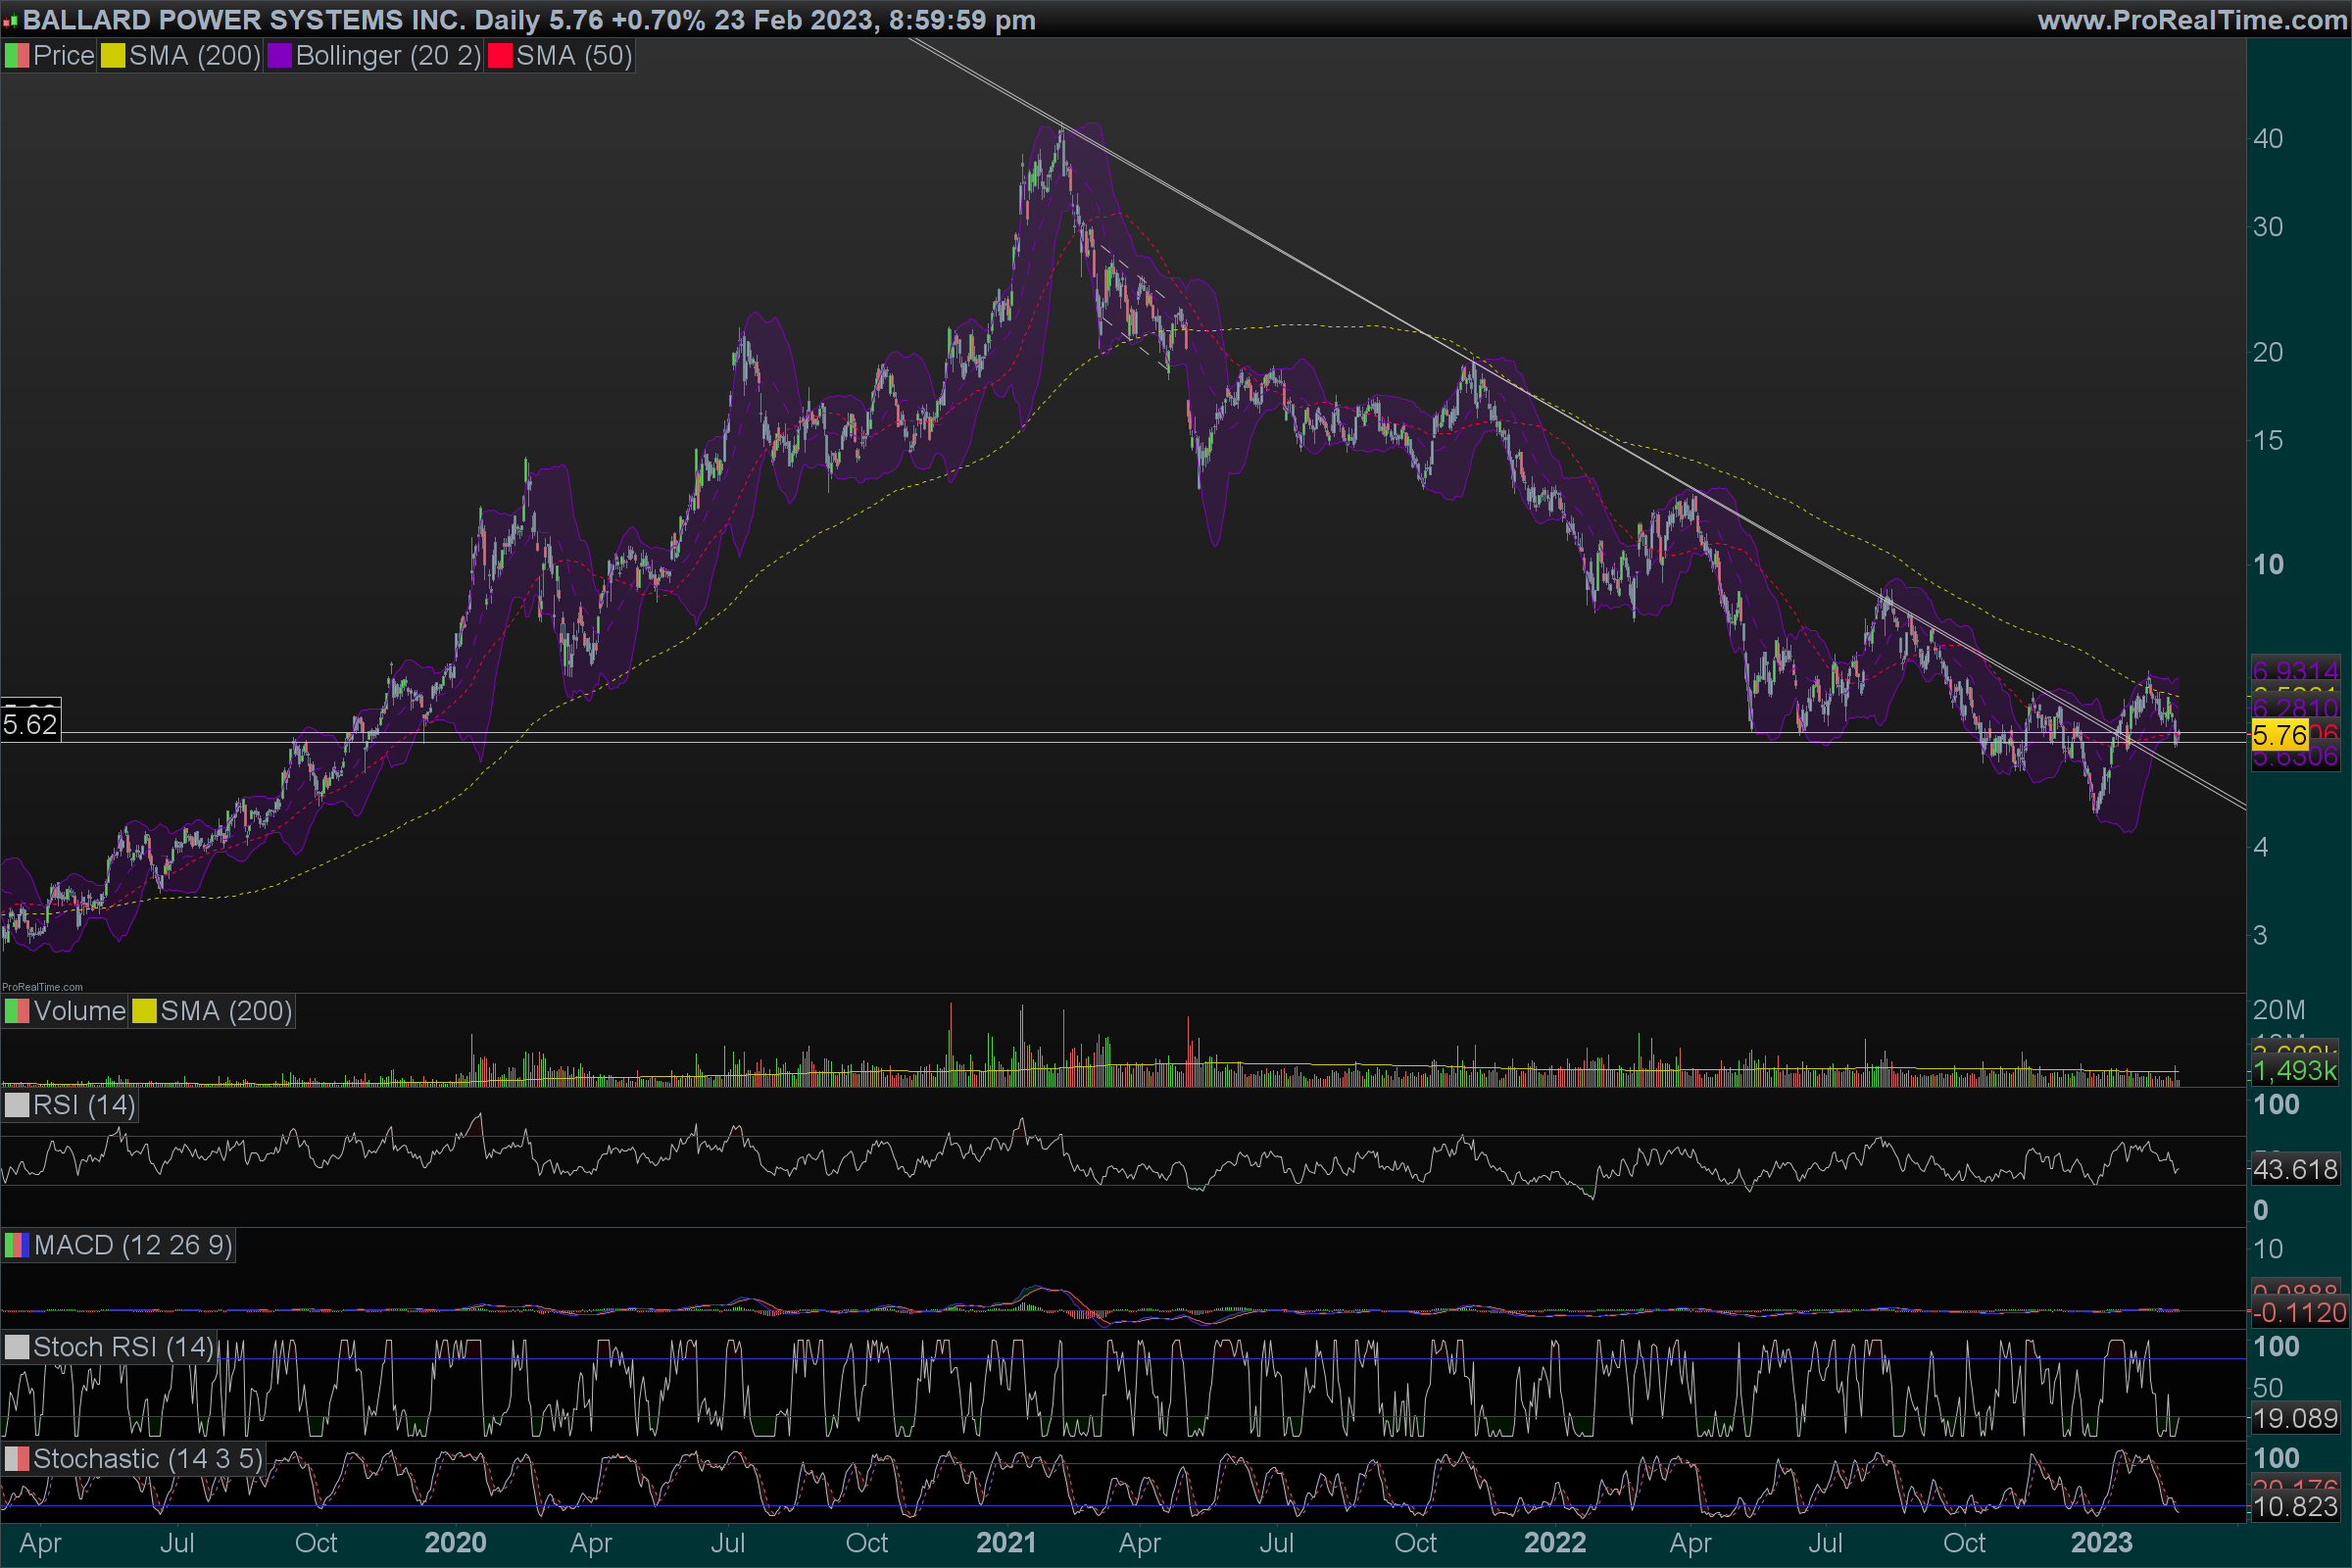Click the 2023 year marker on the time axis
Viewport: 2352px width, 1568px height.
click(2101, 1542)
